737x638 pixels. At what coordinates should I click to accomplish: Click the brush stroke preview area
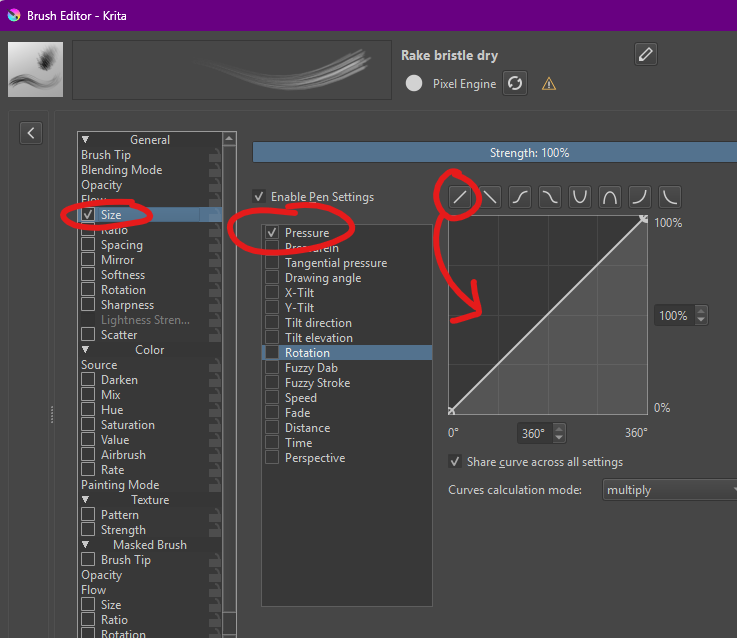[232, 70]
